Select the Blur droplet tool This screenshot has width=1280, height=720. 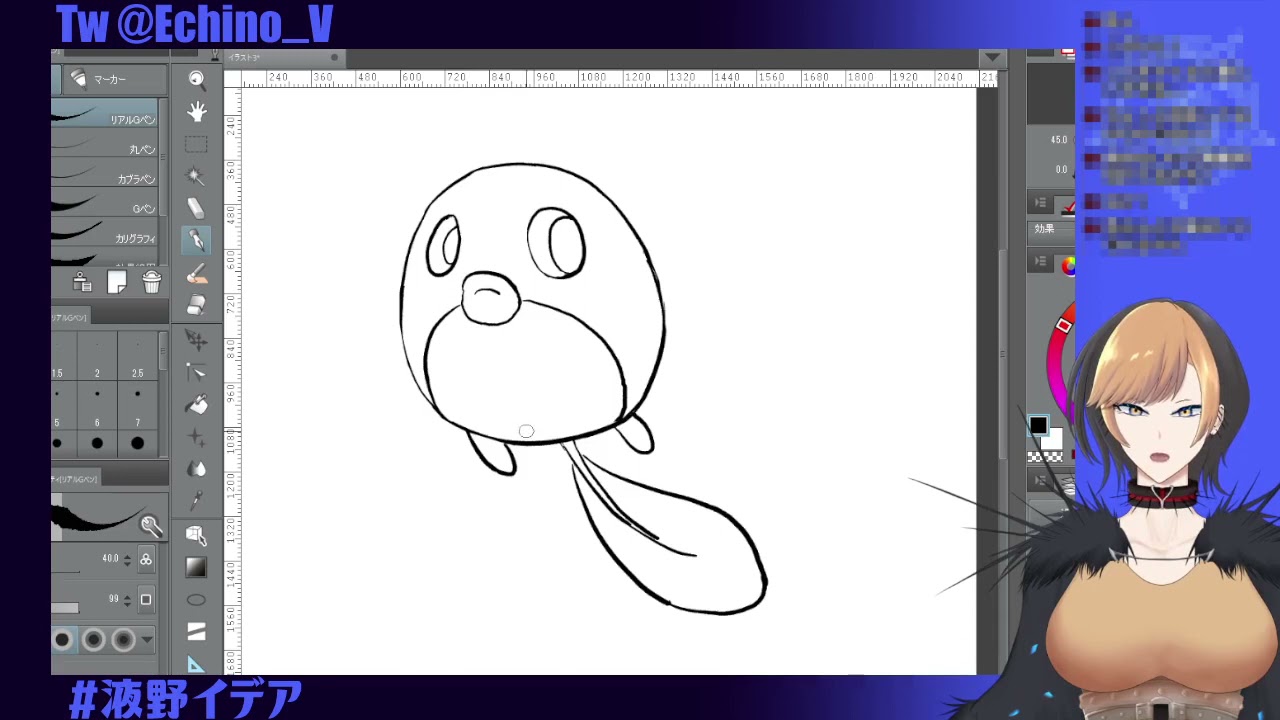point(196,469)
